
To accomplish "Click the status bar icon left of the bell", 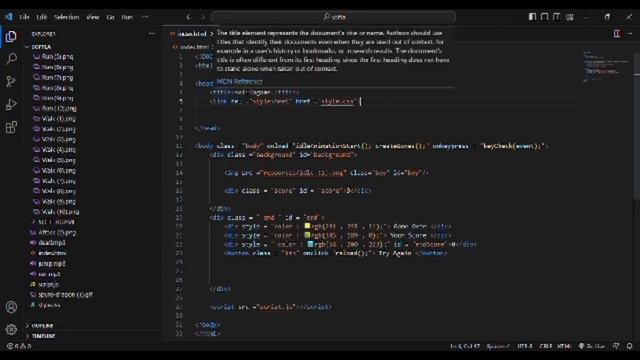I will point(616,346).
